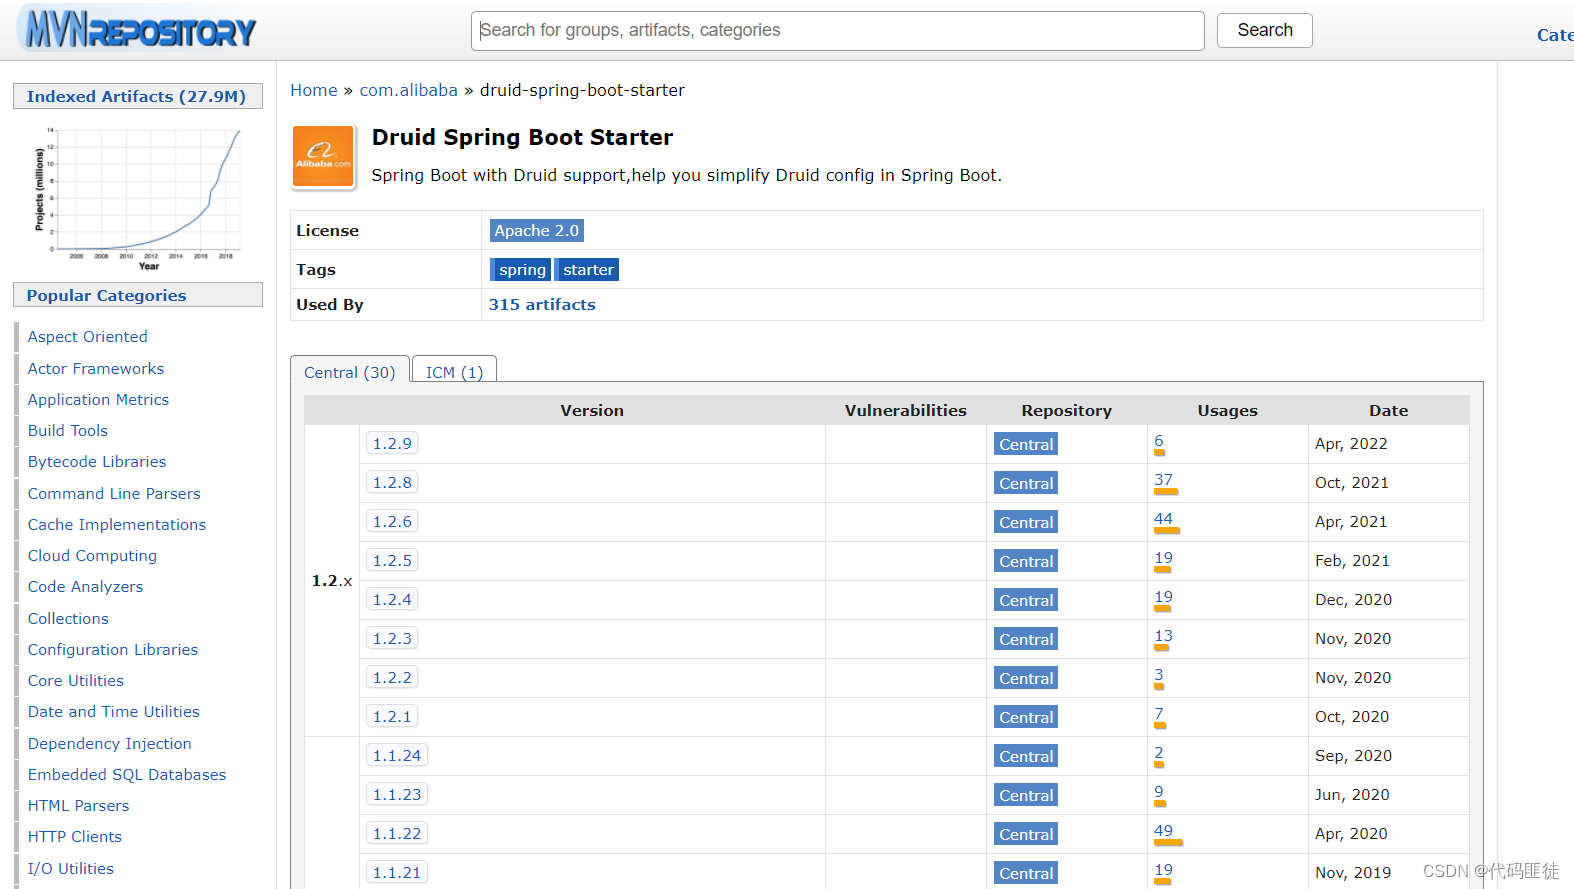Open Date and Time Utilities category
The width and height of the screenshot is (1574, 889).
click(114, 712)
